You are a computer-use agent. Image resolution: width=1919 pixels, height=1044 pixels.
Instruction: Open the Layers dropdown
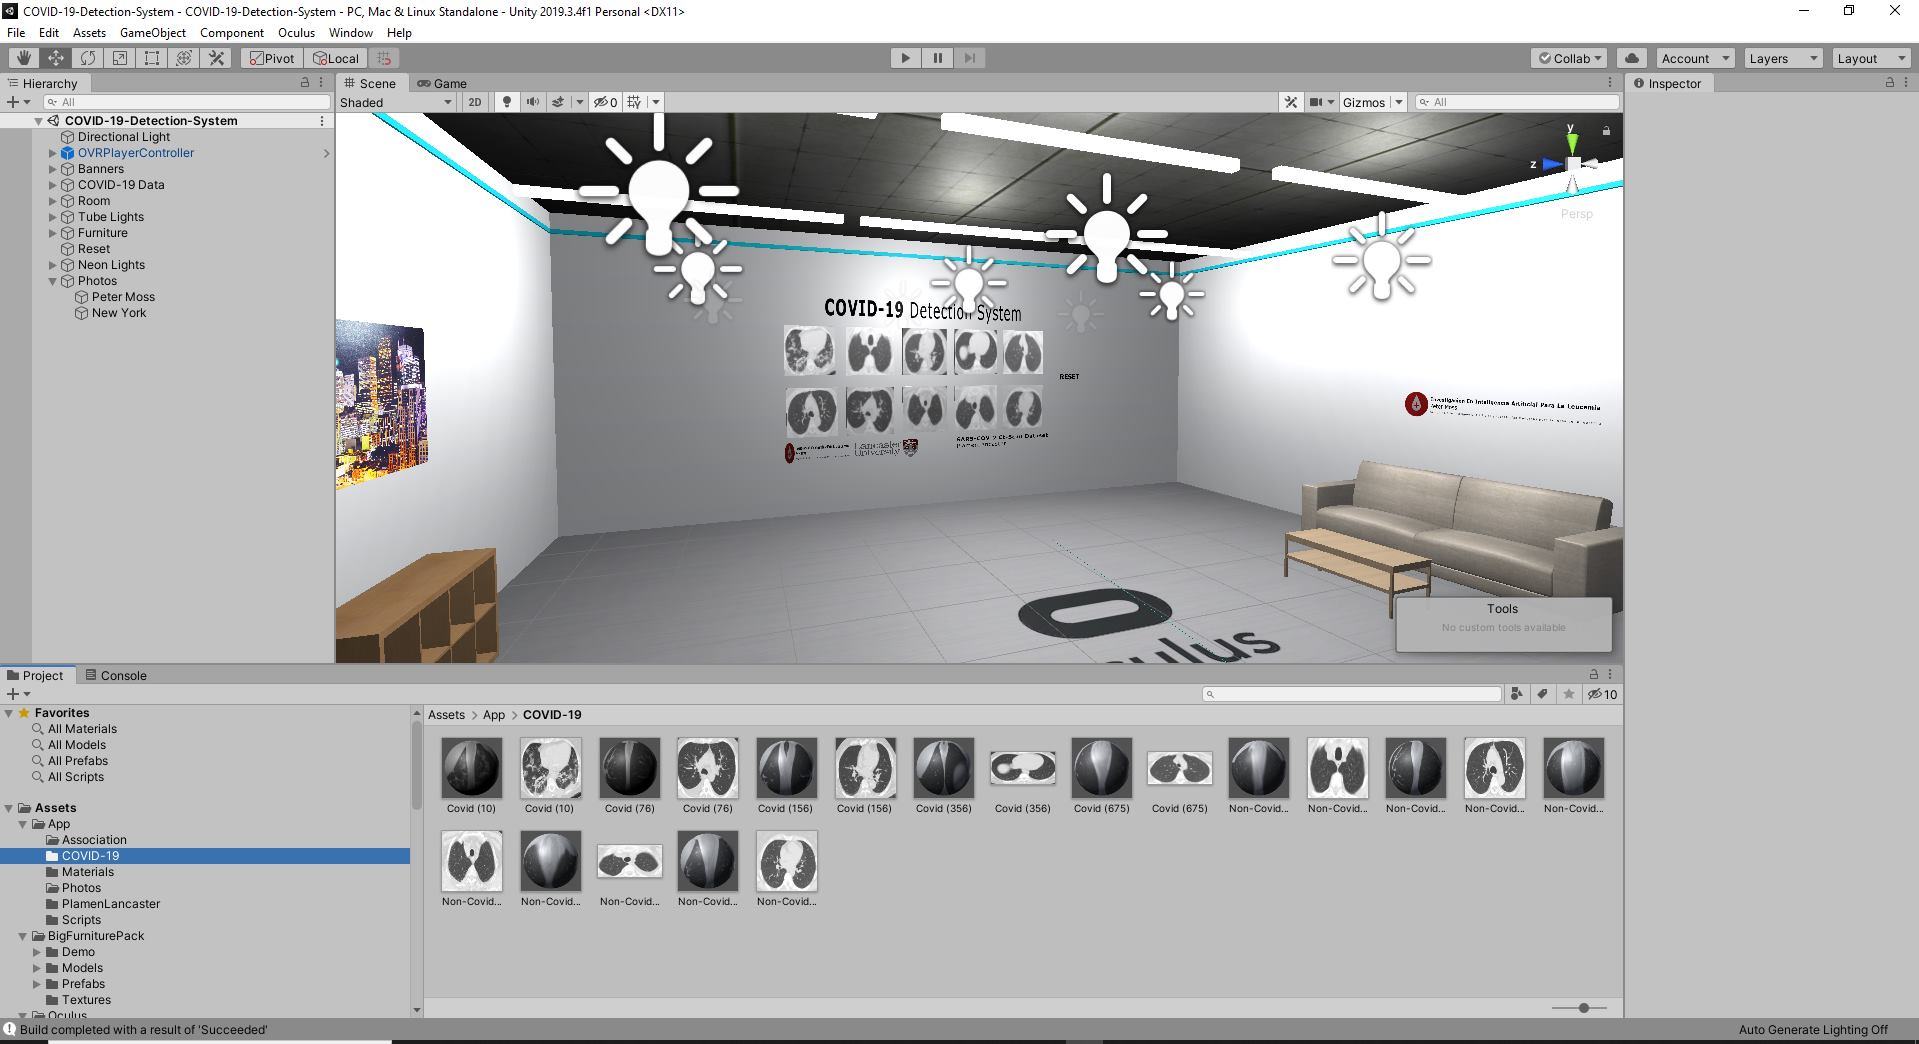point(1783,58)
